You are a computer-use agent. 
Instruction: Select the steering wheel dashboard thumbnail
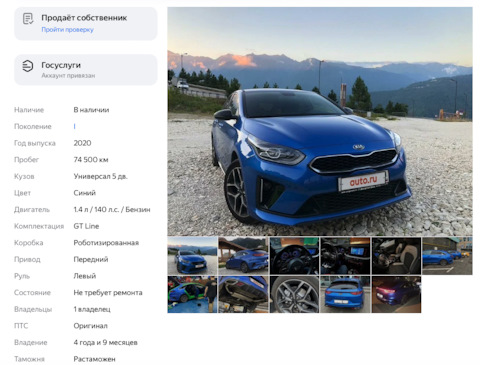point(294,256)
